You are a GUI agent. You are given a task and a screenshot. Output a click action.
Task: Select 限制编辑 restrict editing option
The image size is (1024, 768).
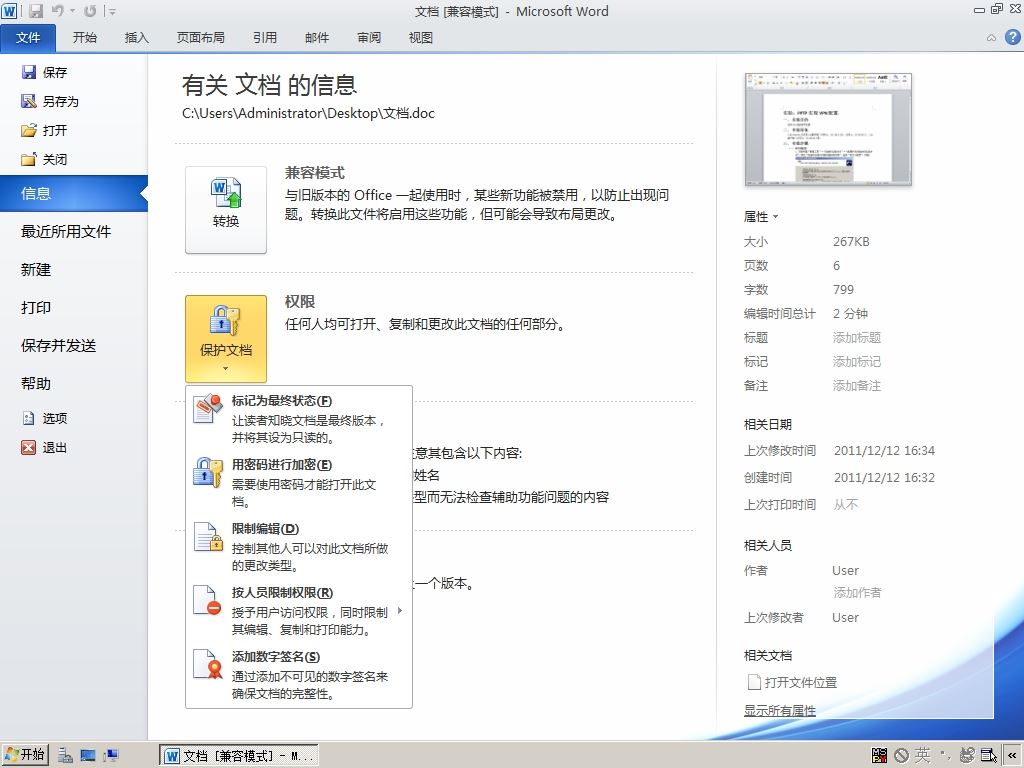pyautogui.click(x=299, y=546)
